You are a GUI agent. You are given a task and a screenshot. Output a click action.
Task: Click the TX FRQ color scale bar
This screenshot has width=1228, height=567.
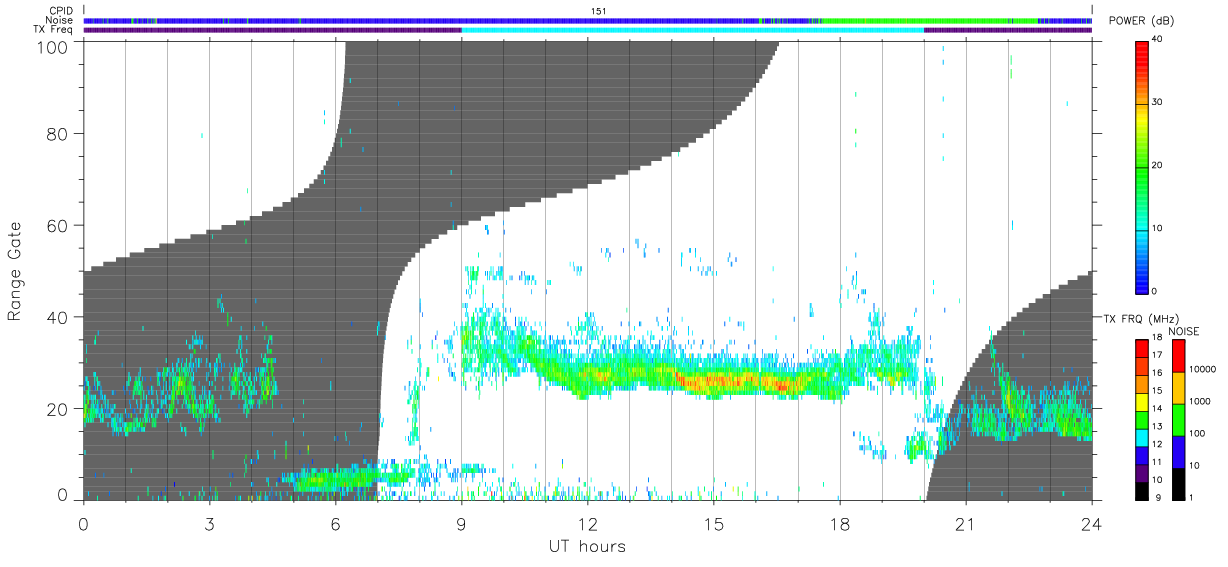coord(1142,418)
